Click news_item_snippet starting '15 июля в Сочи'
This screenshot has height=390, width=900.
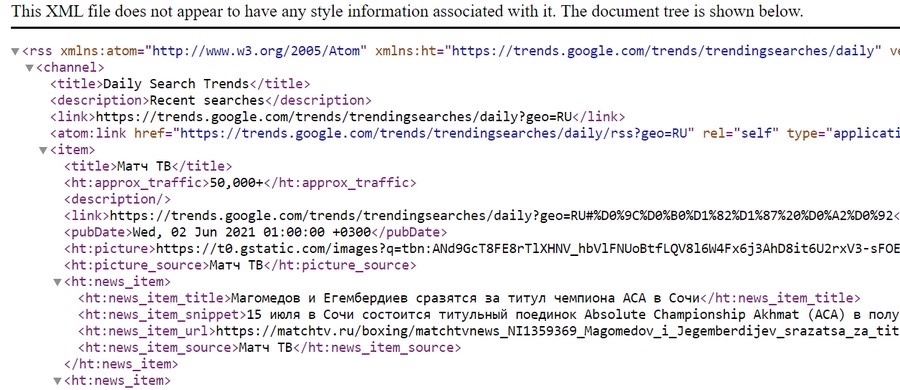click(572, 315)
